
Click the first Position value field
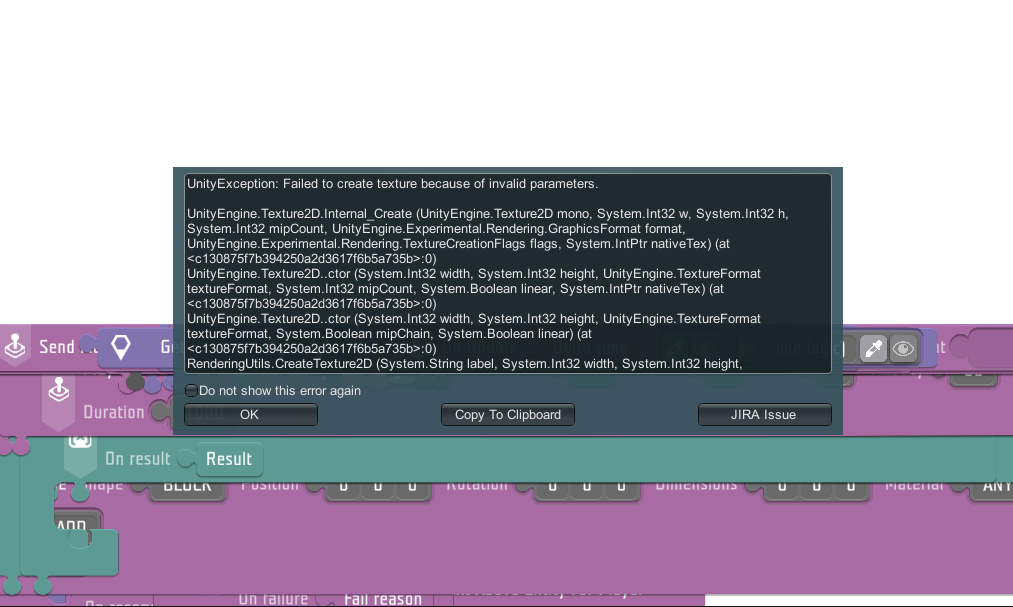pos(343,487)
